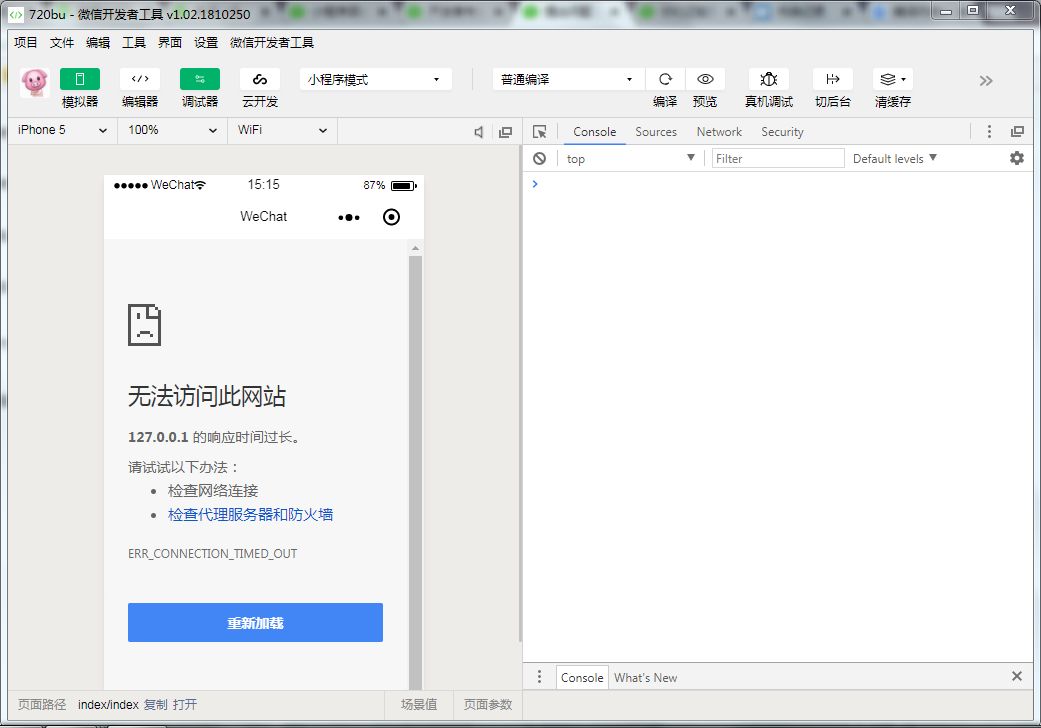Click the 检查代理服务器和防火墙 link
Viewport: 1041px width, 728px height.
point(250,514)
